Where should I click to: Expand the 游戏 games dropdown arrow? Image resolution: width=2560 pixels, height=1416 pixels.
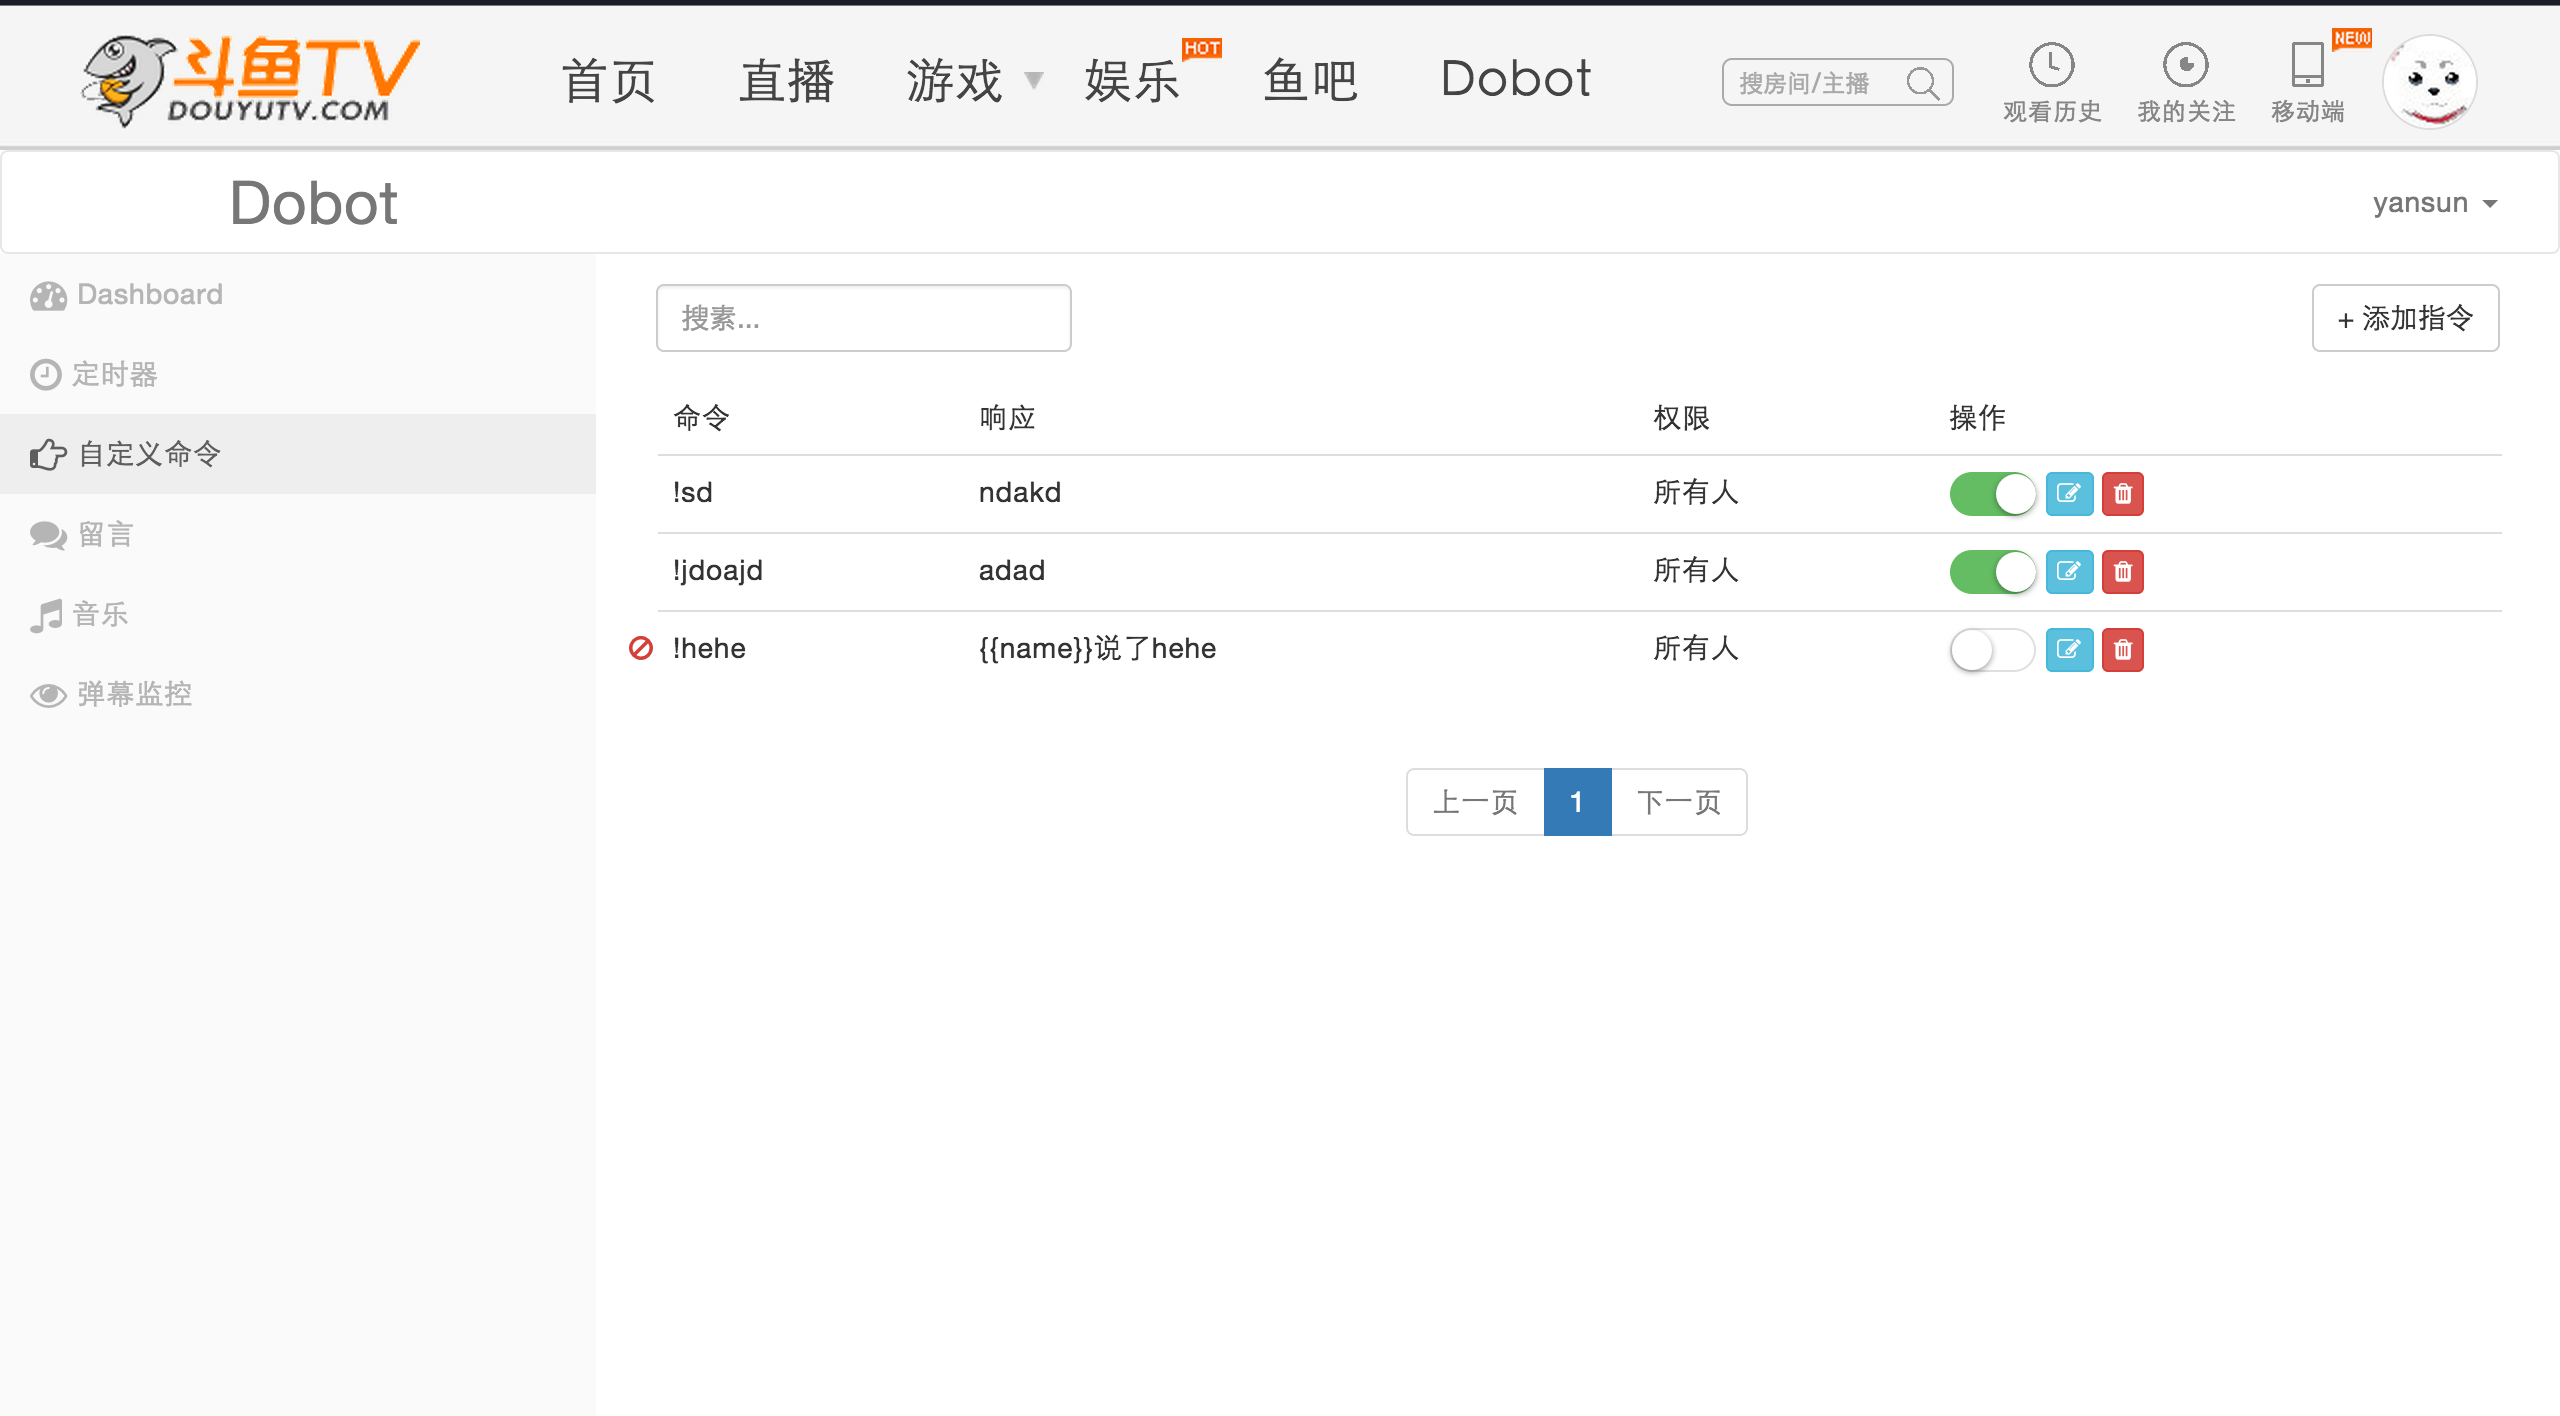[1034, 80]
